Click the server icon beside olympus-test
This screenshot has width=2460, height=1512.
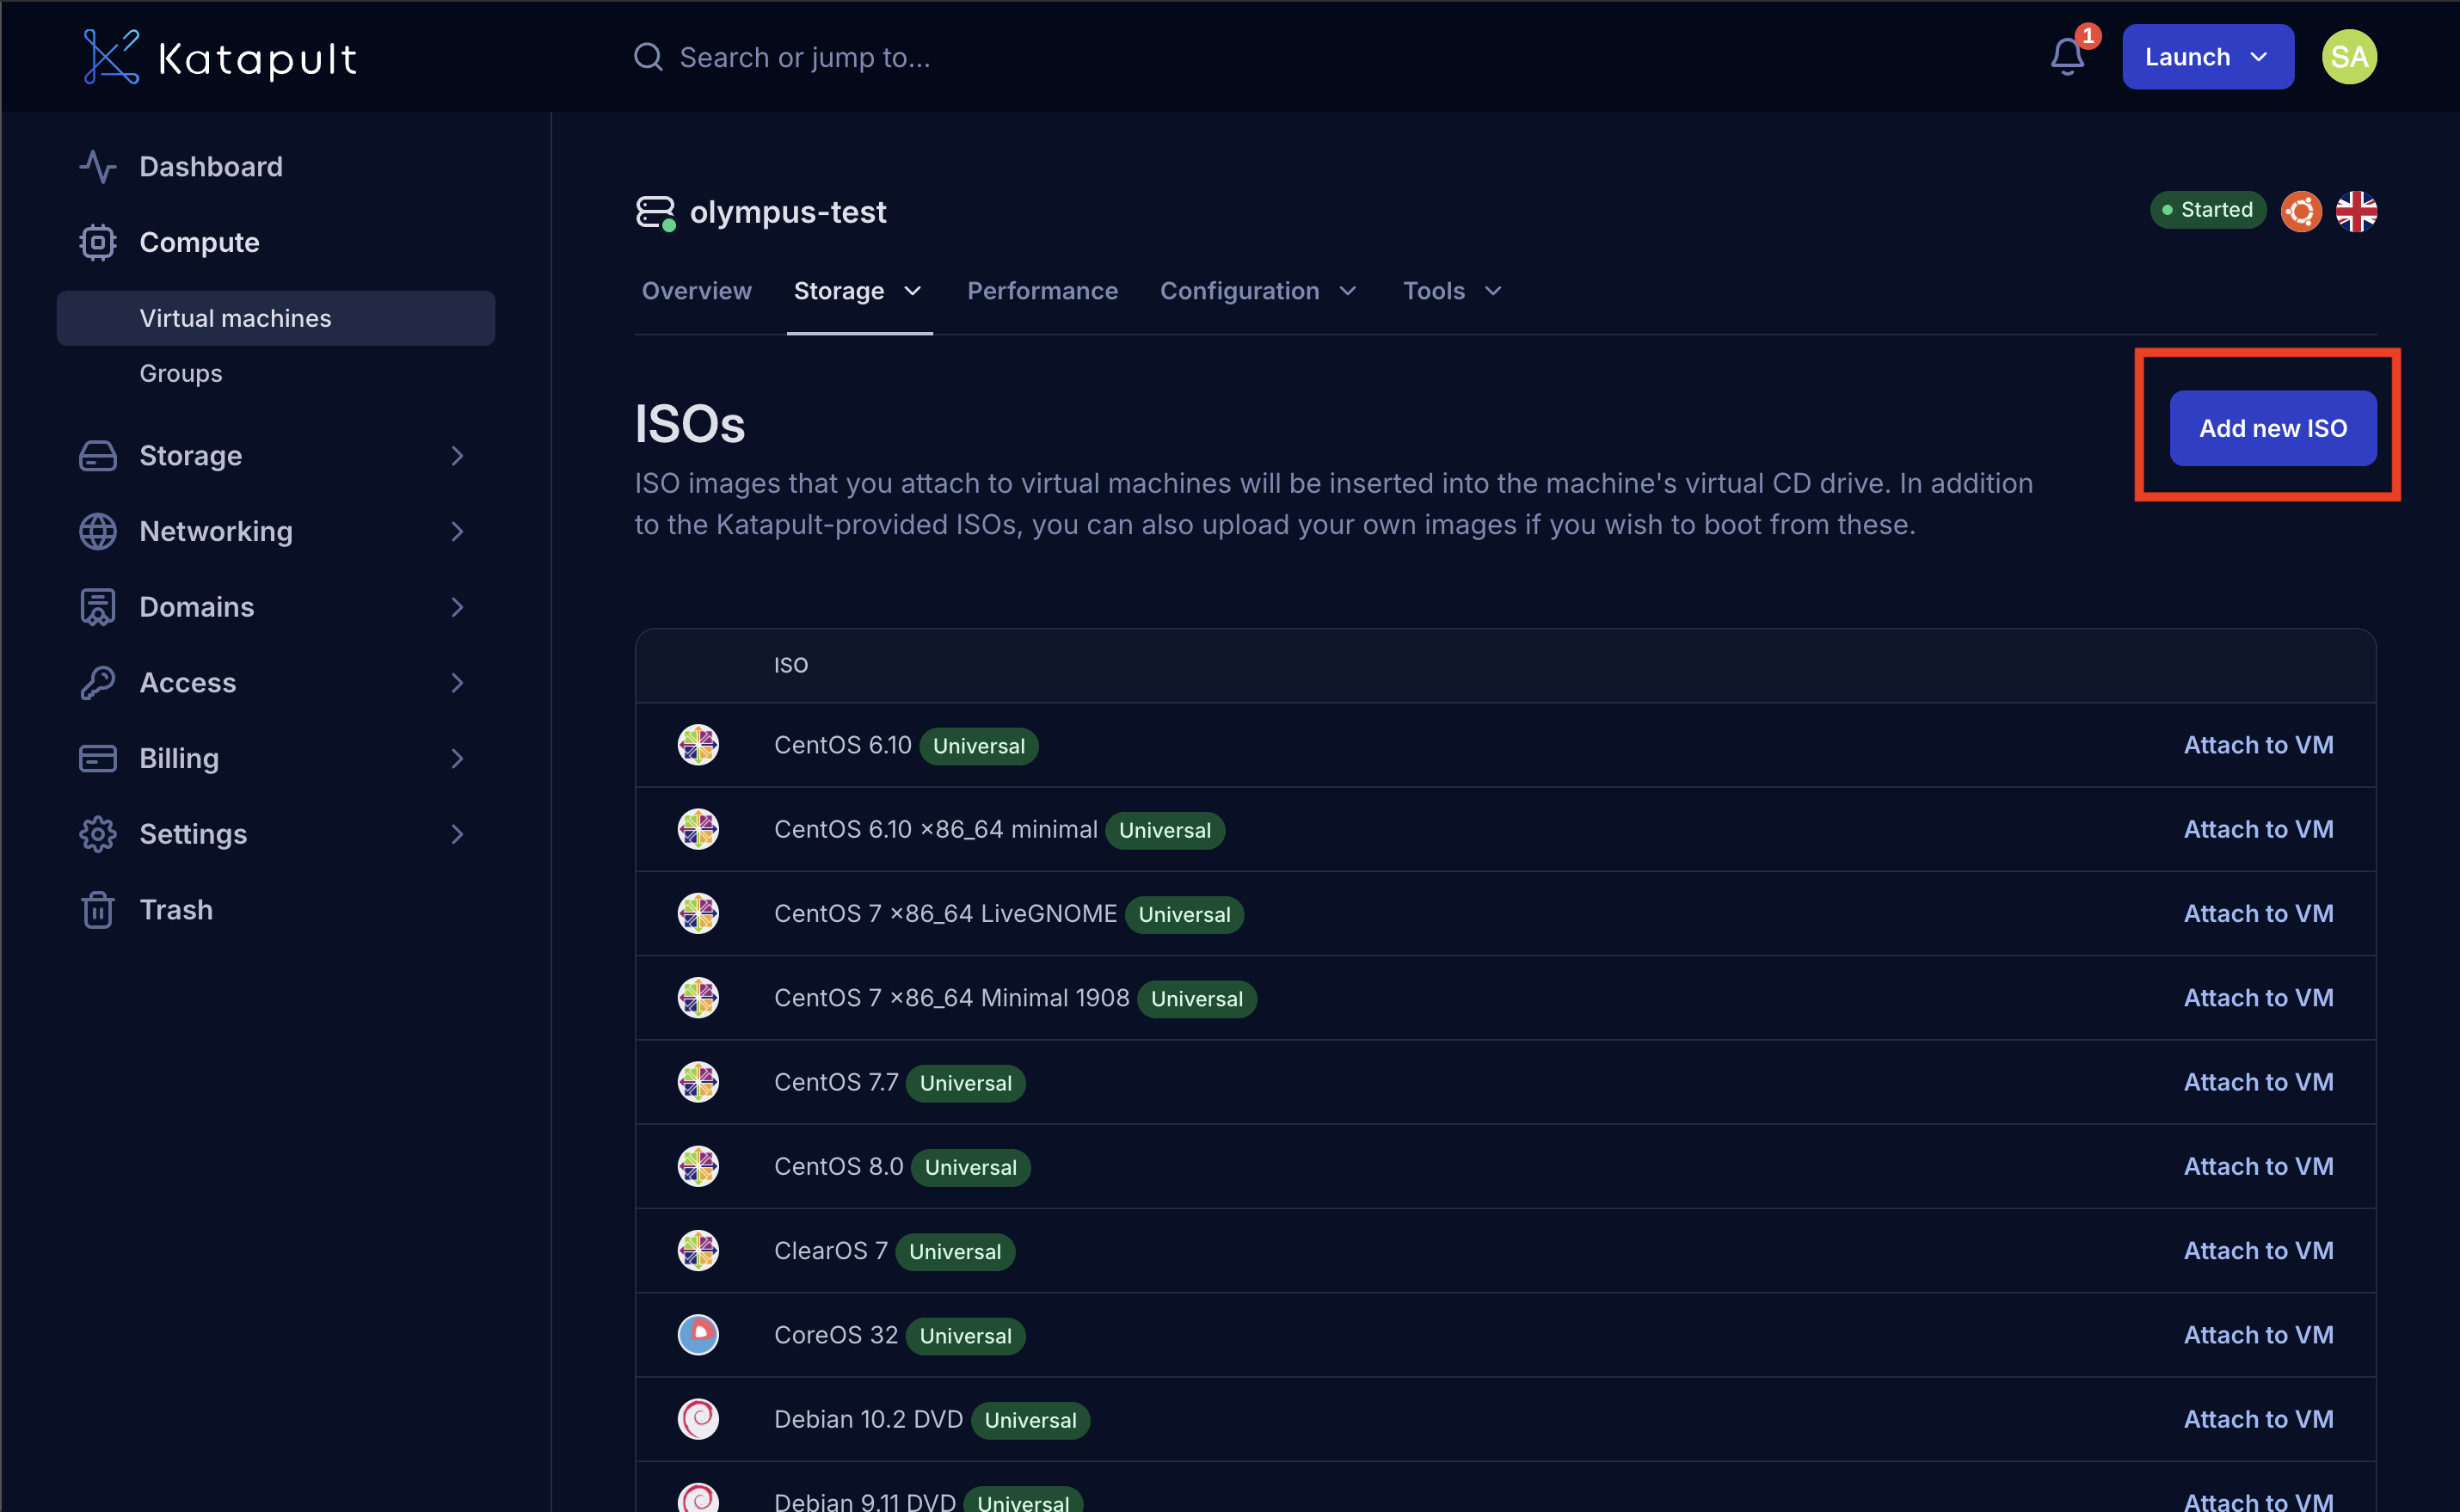pos(655,212)
